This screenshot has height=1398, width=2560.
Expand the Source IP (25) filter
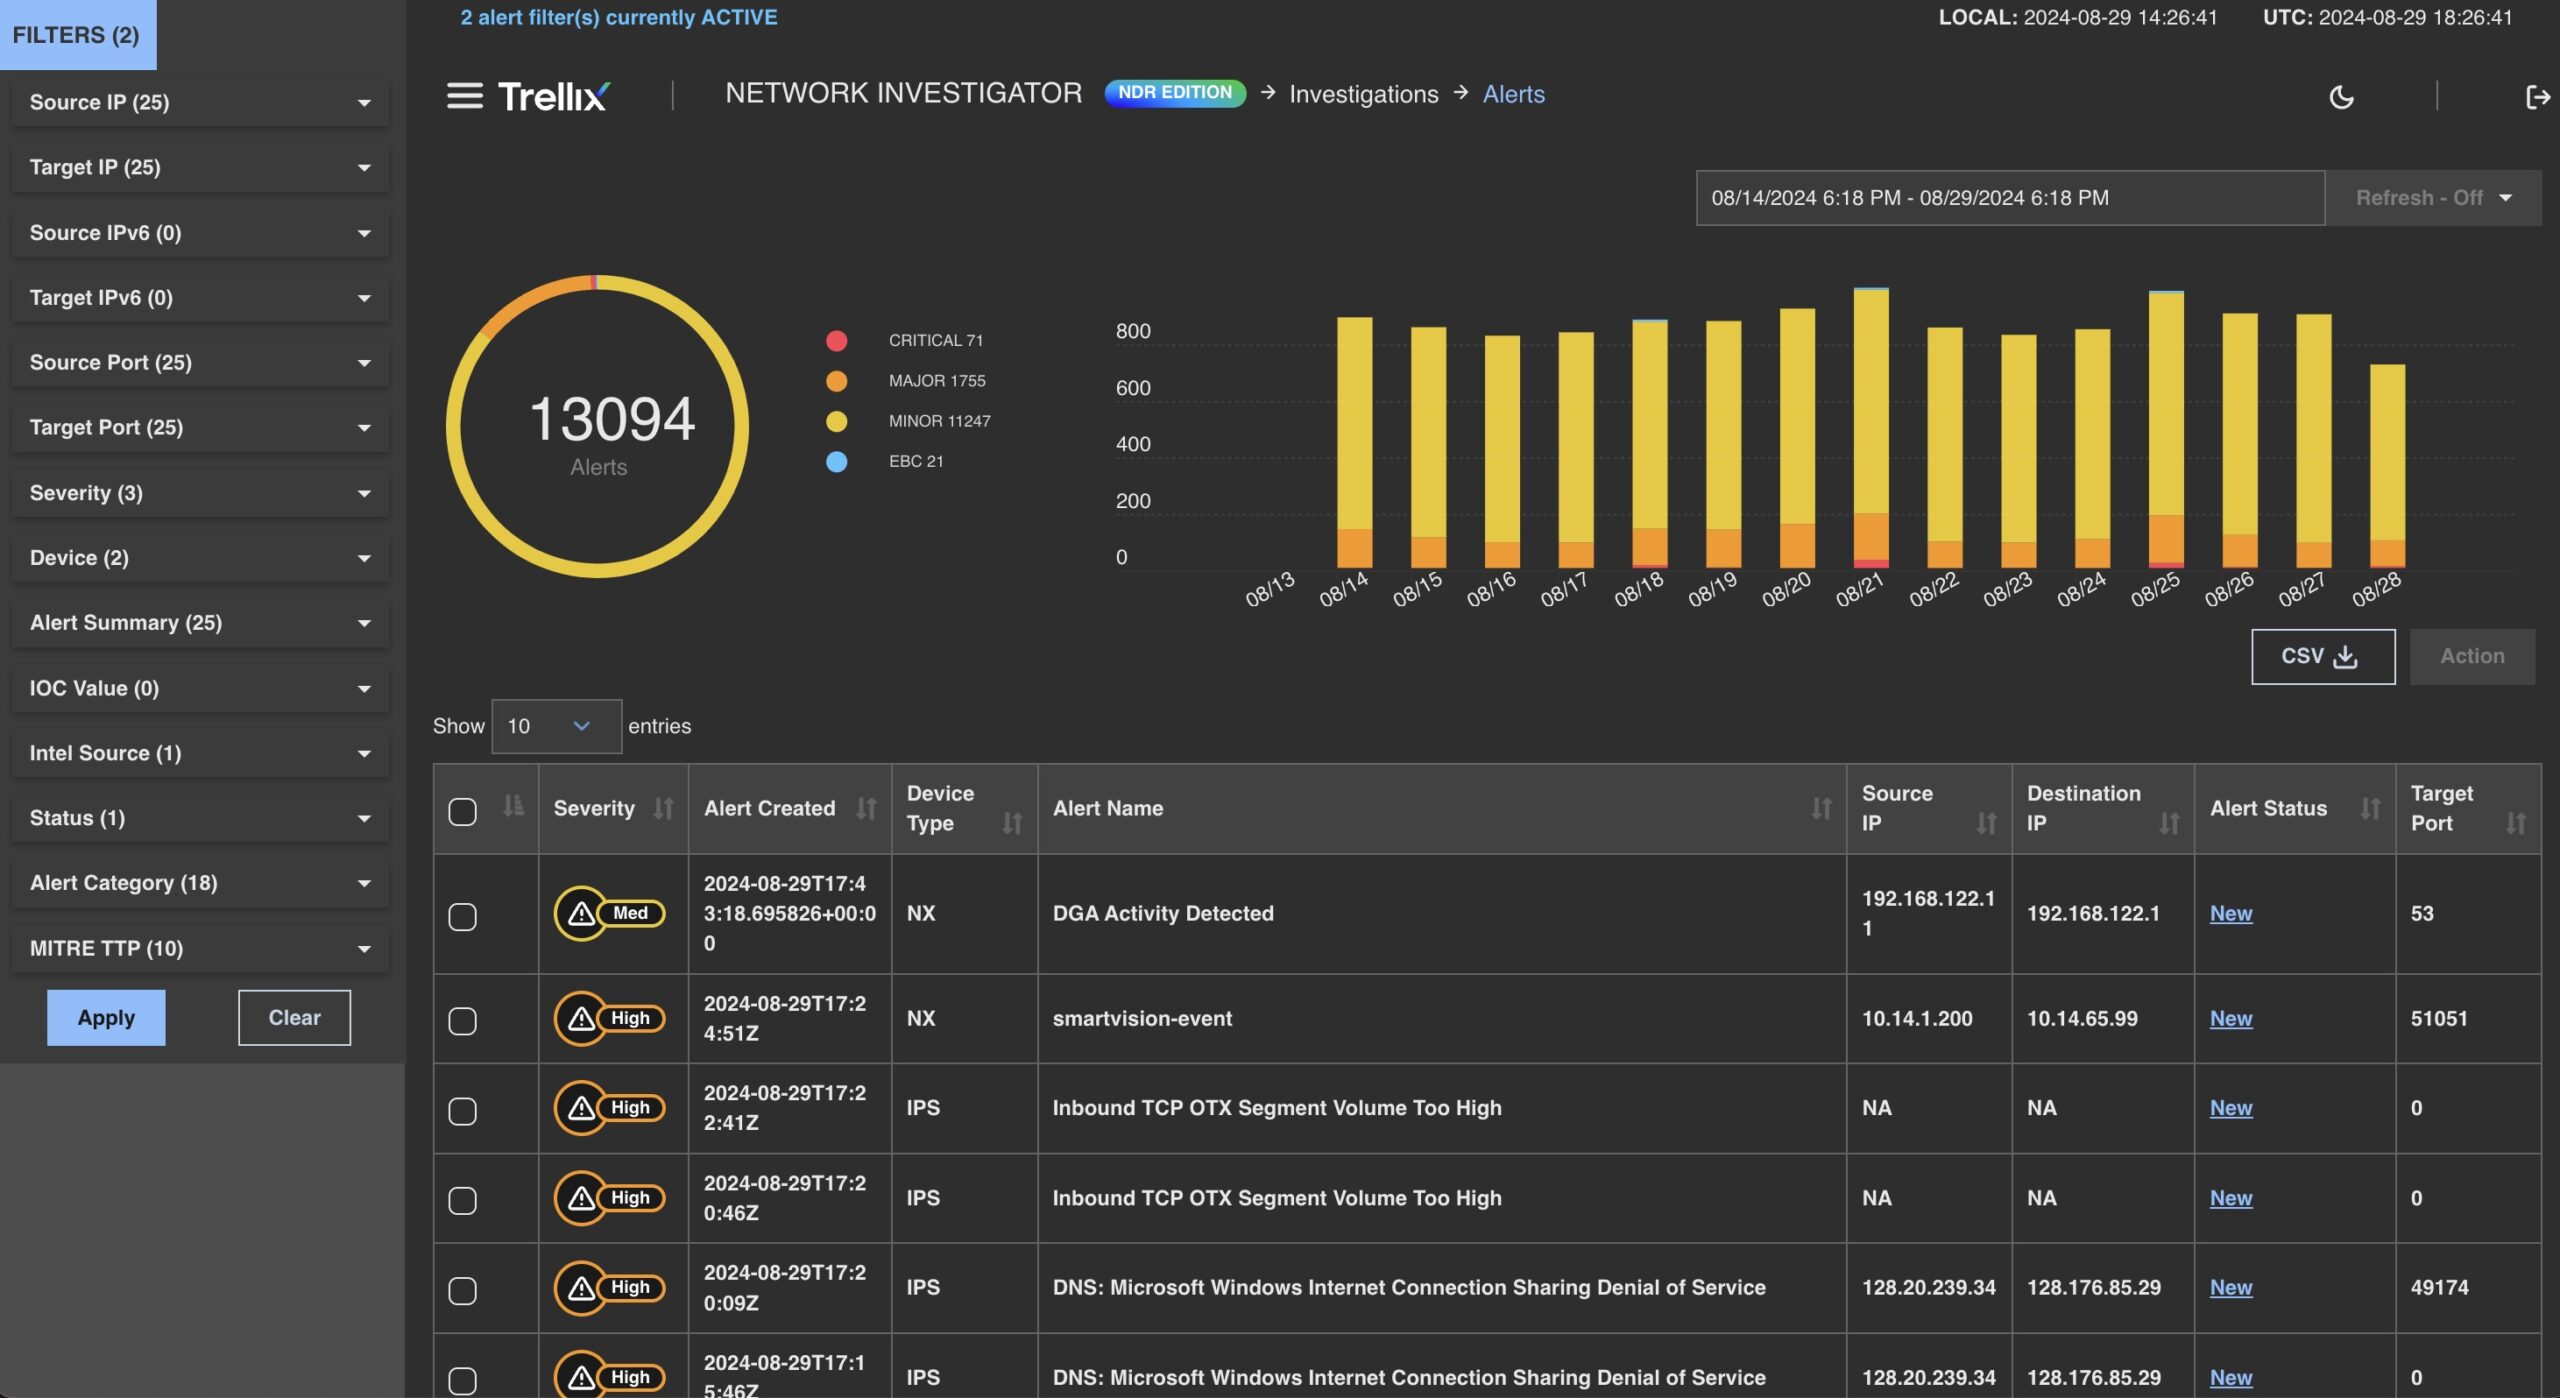(200, 102)
